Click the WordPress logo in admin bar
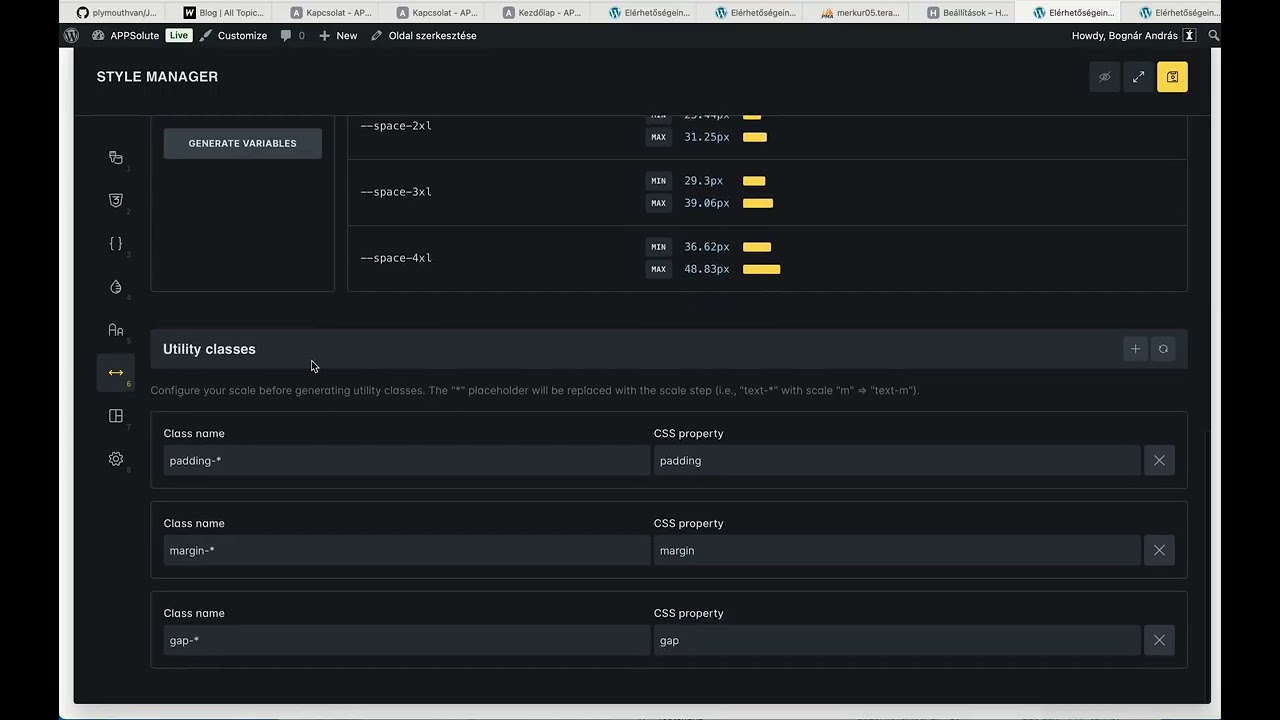The height and width of the screenshot is (720, 1280). point(71,35)
